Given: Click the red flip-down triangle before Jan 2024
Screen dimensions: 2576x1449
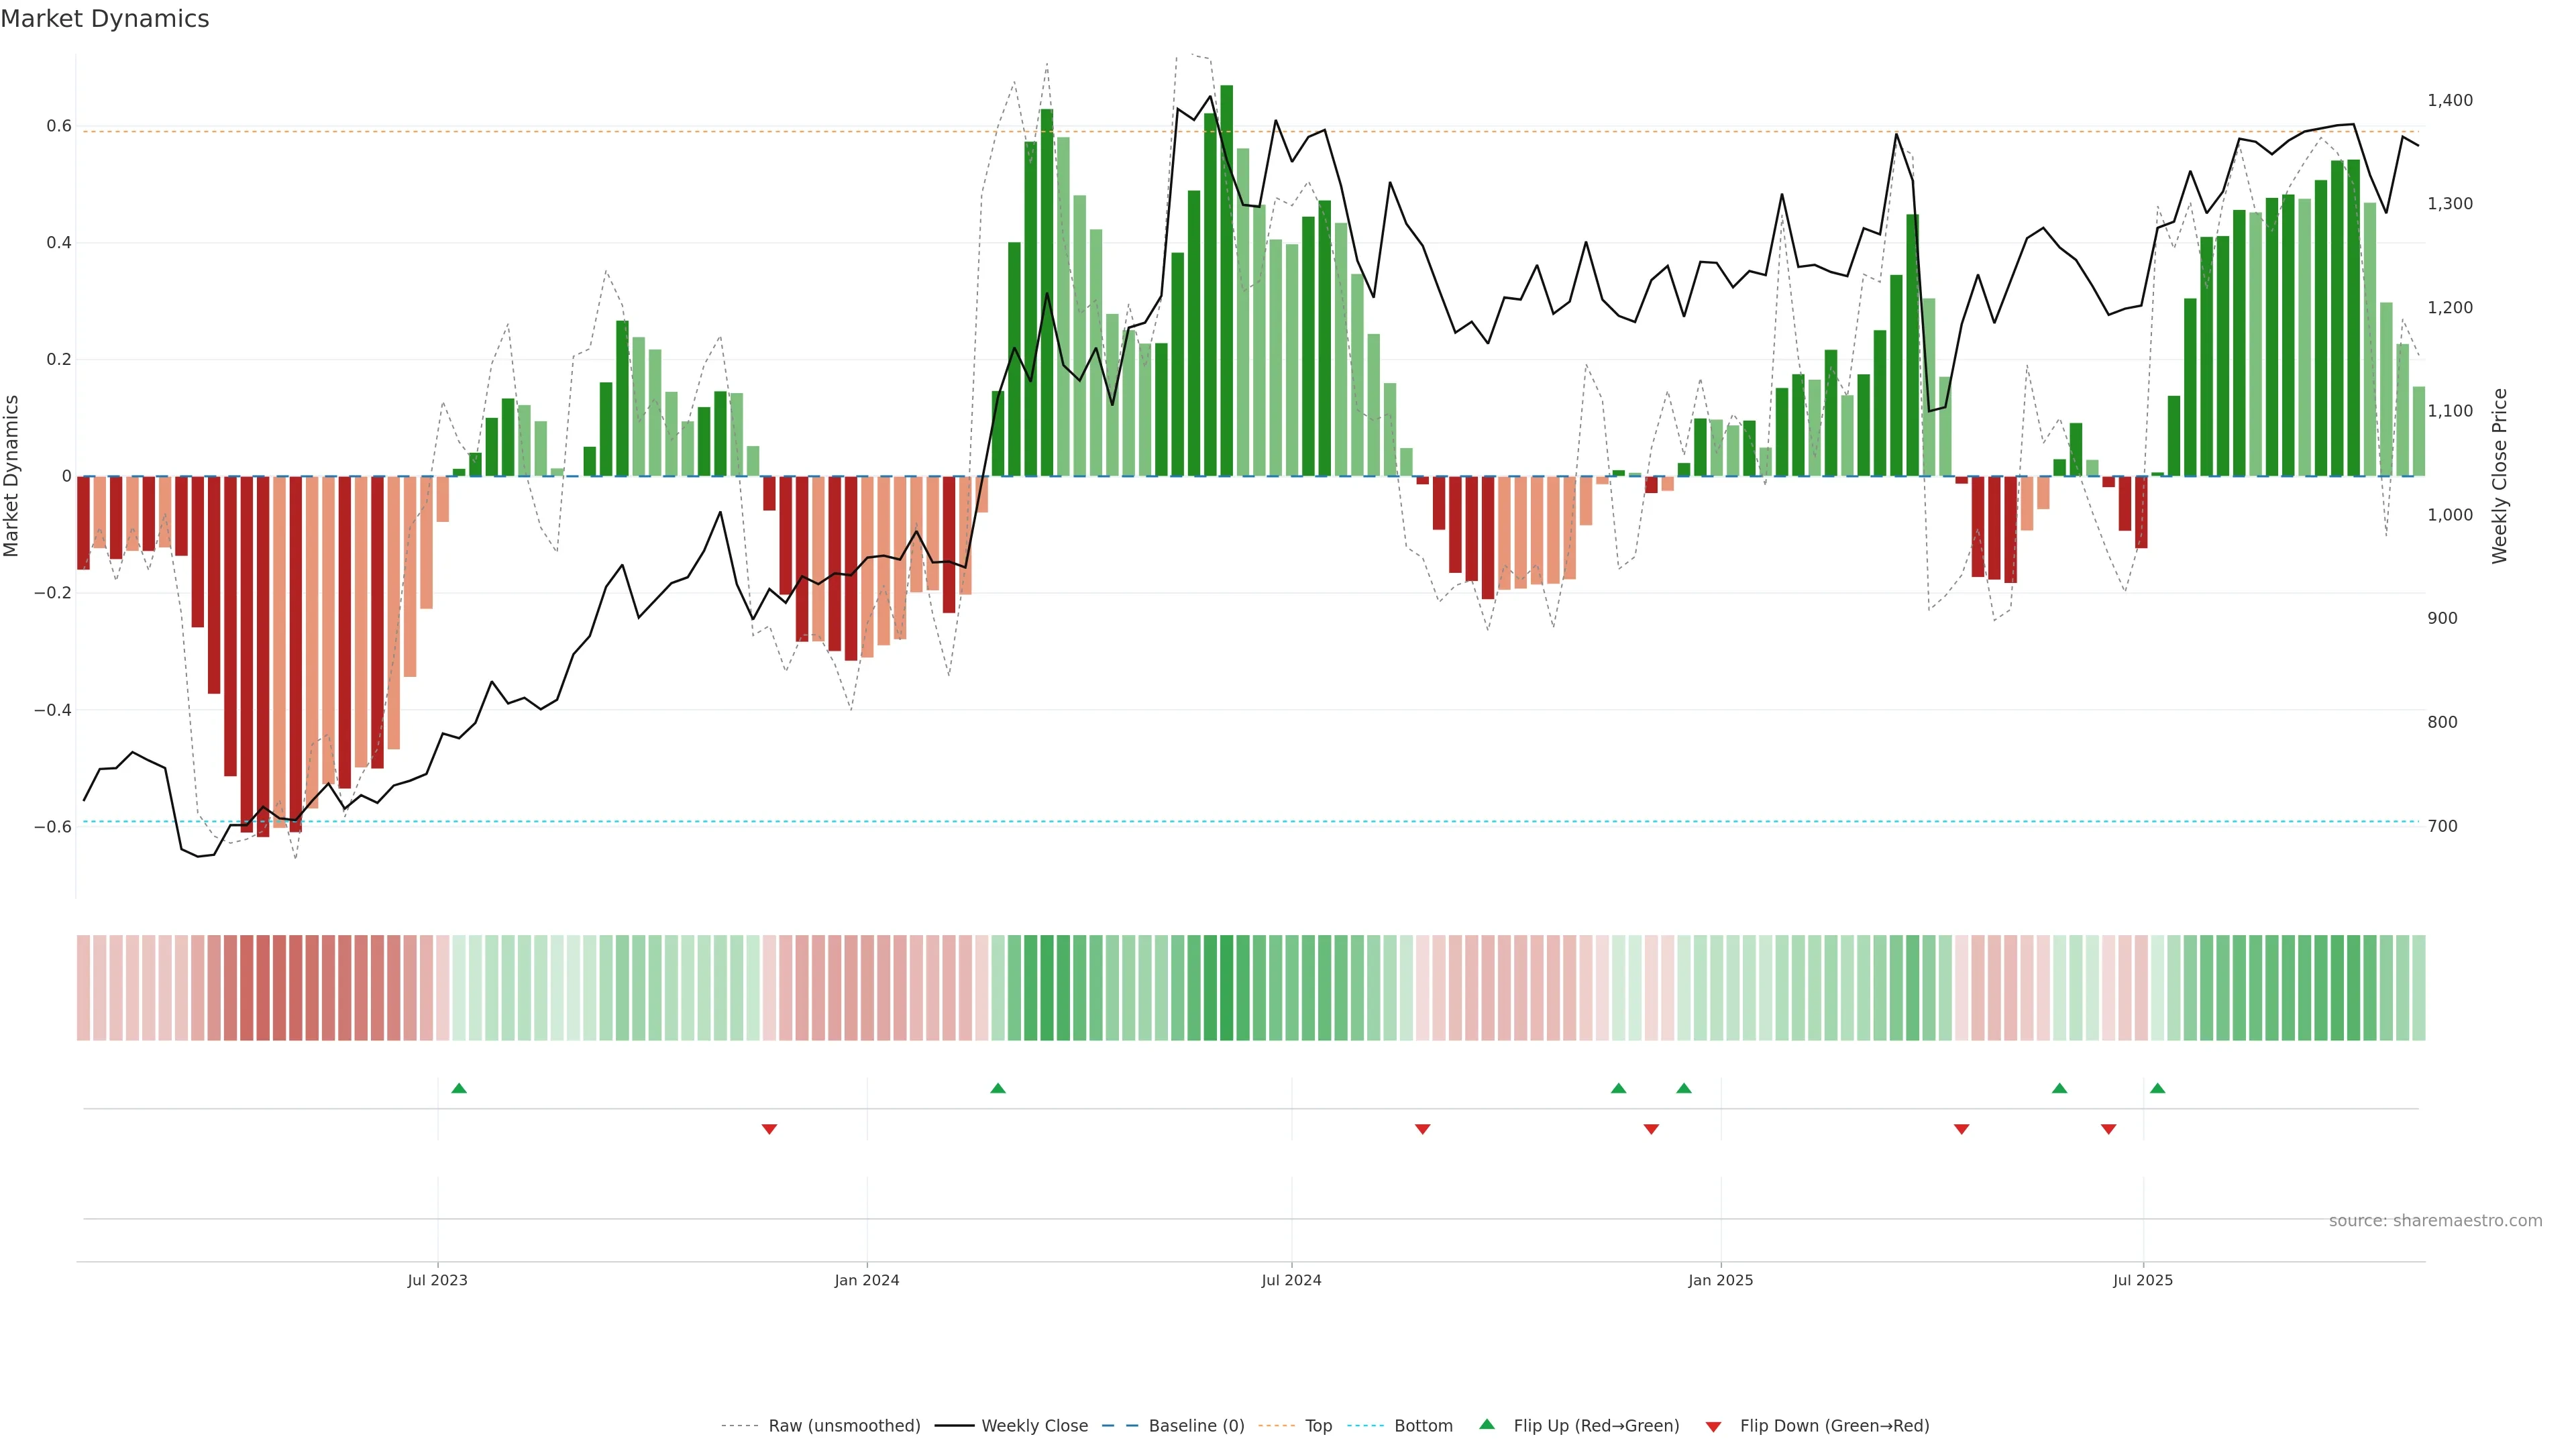Looking at the screenshot, I should pyautogui.click(x=769, y=1129).
